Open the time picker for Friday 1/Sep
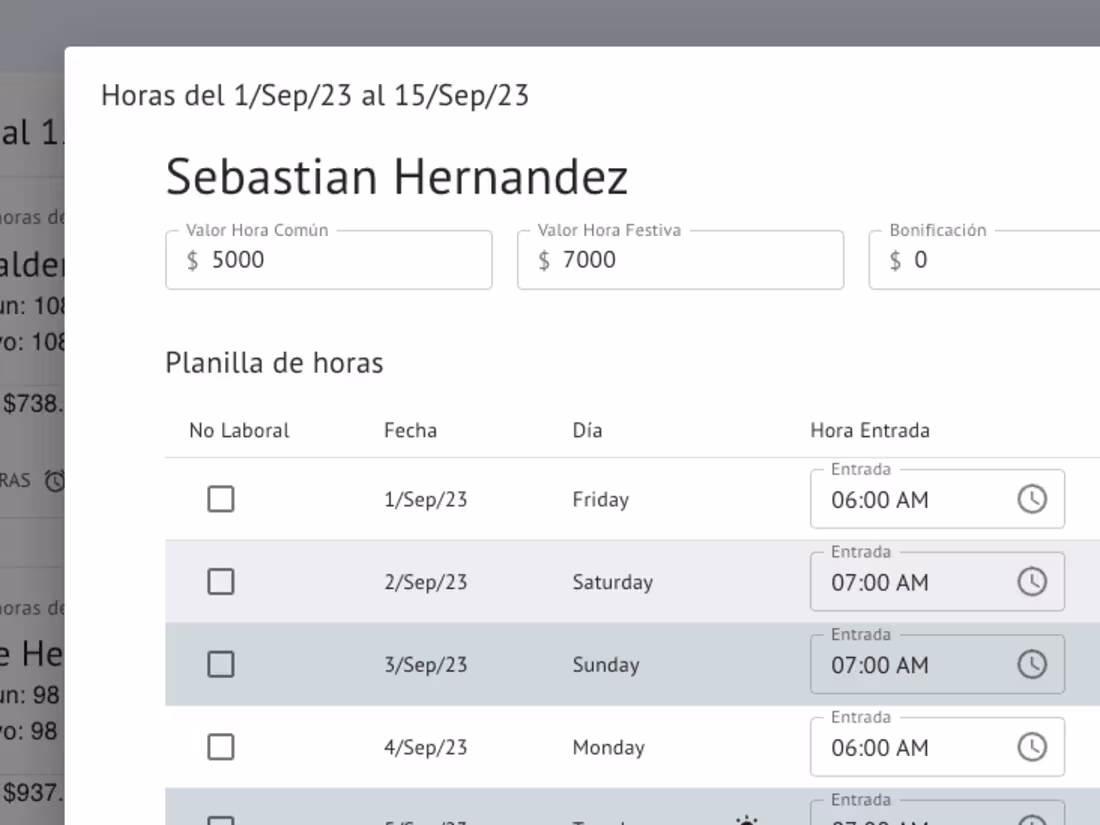 (x=1033, y=498)
